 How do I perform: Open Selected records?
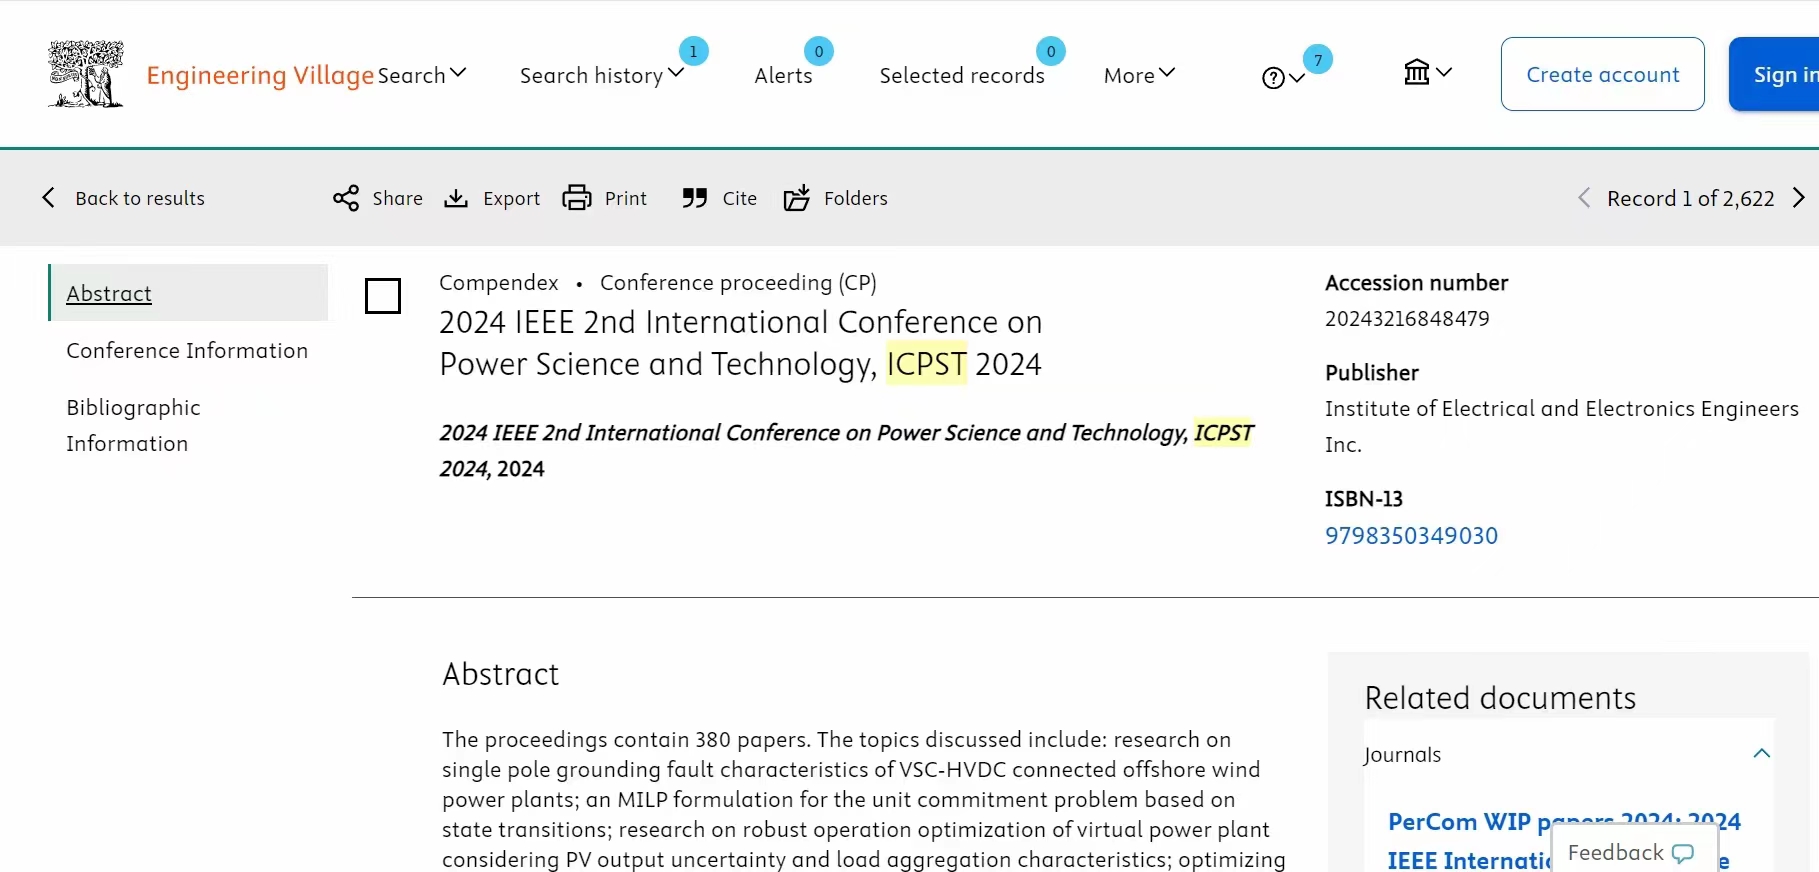point(962,75)
